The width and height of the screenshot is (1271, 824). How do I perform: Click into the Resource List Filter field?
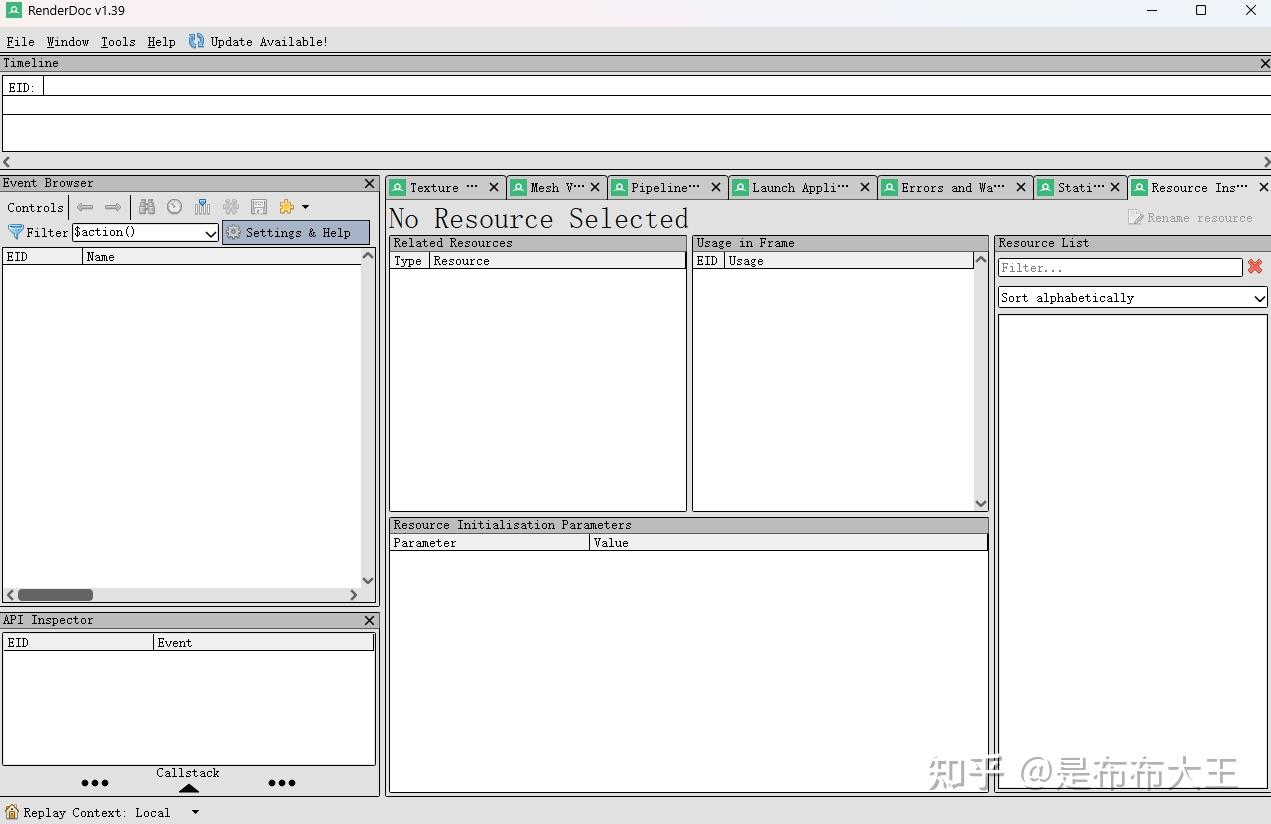[1120, 268]
